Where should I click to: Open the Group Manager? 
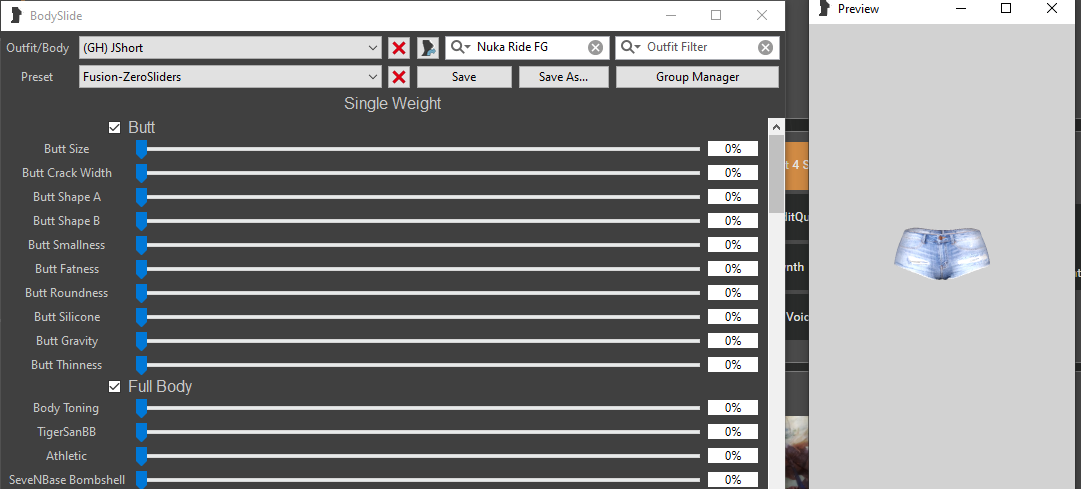(697, 77)
